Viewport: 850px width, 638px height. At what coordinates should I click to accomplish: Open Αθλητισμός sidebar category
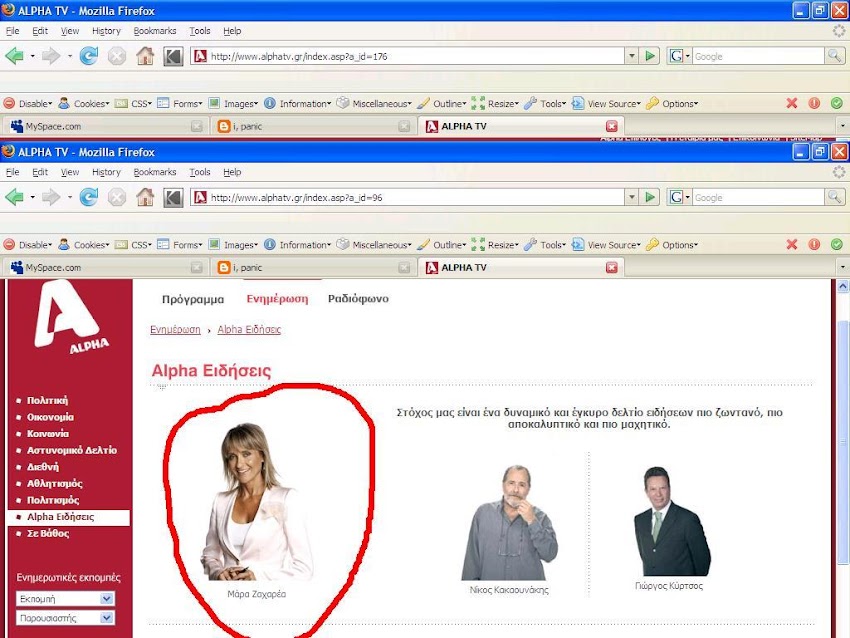[x=55, y=484]
